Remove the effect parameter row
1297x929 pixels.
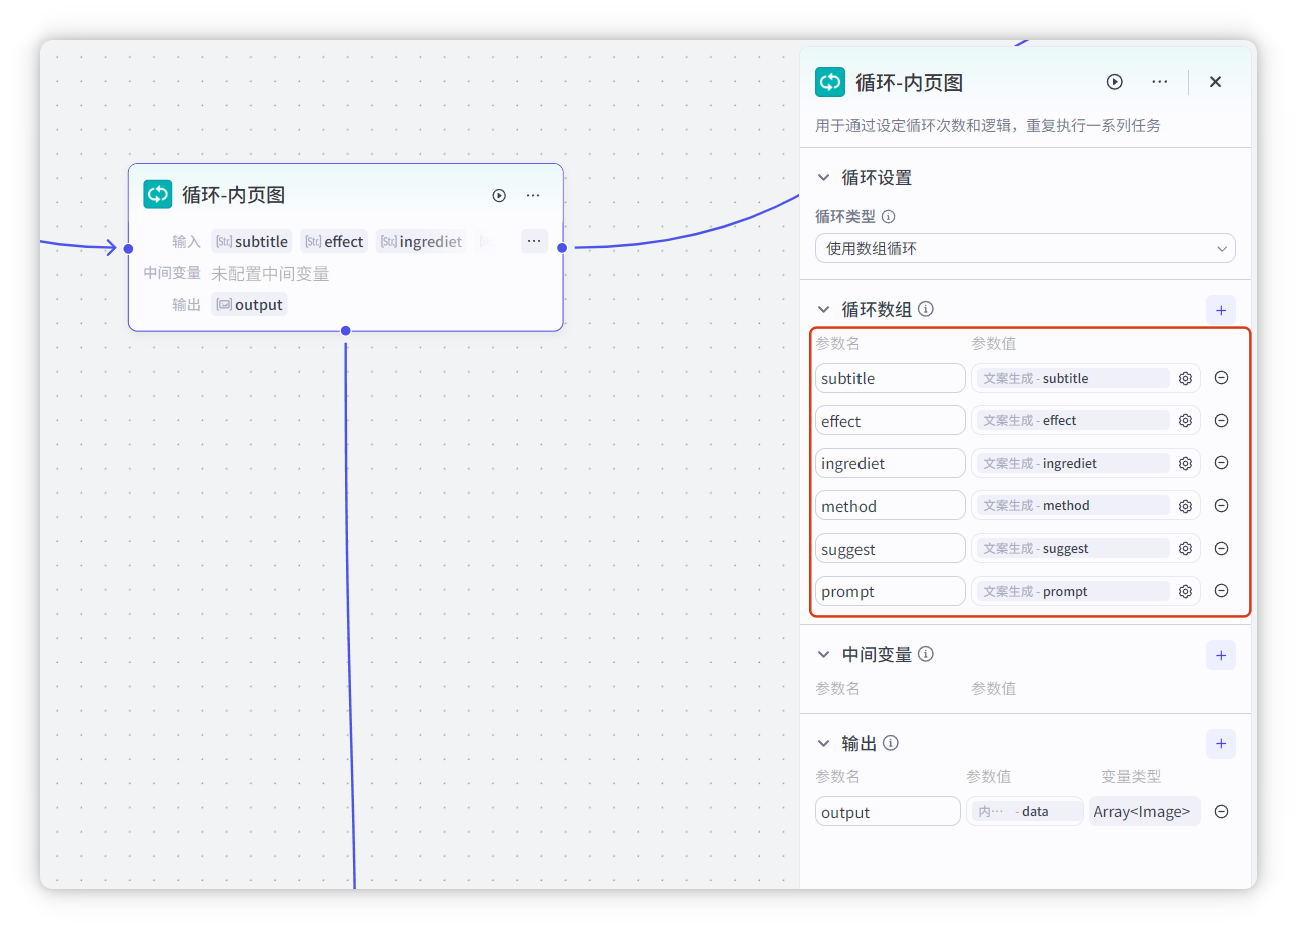1221,421
